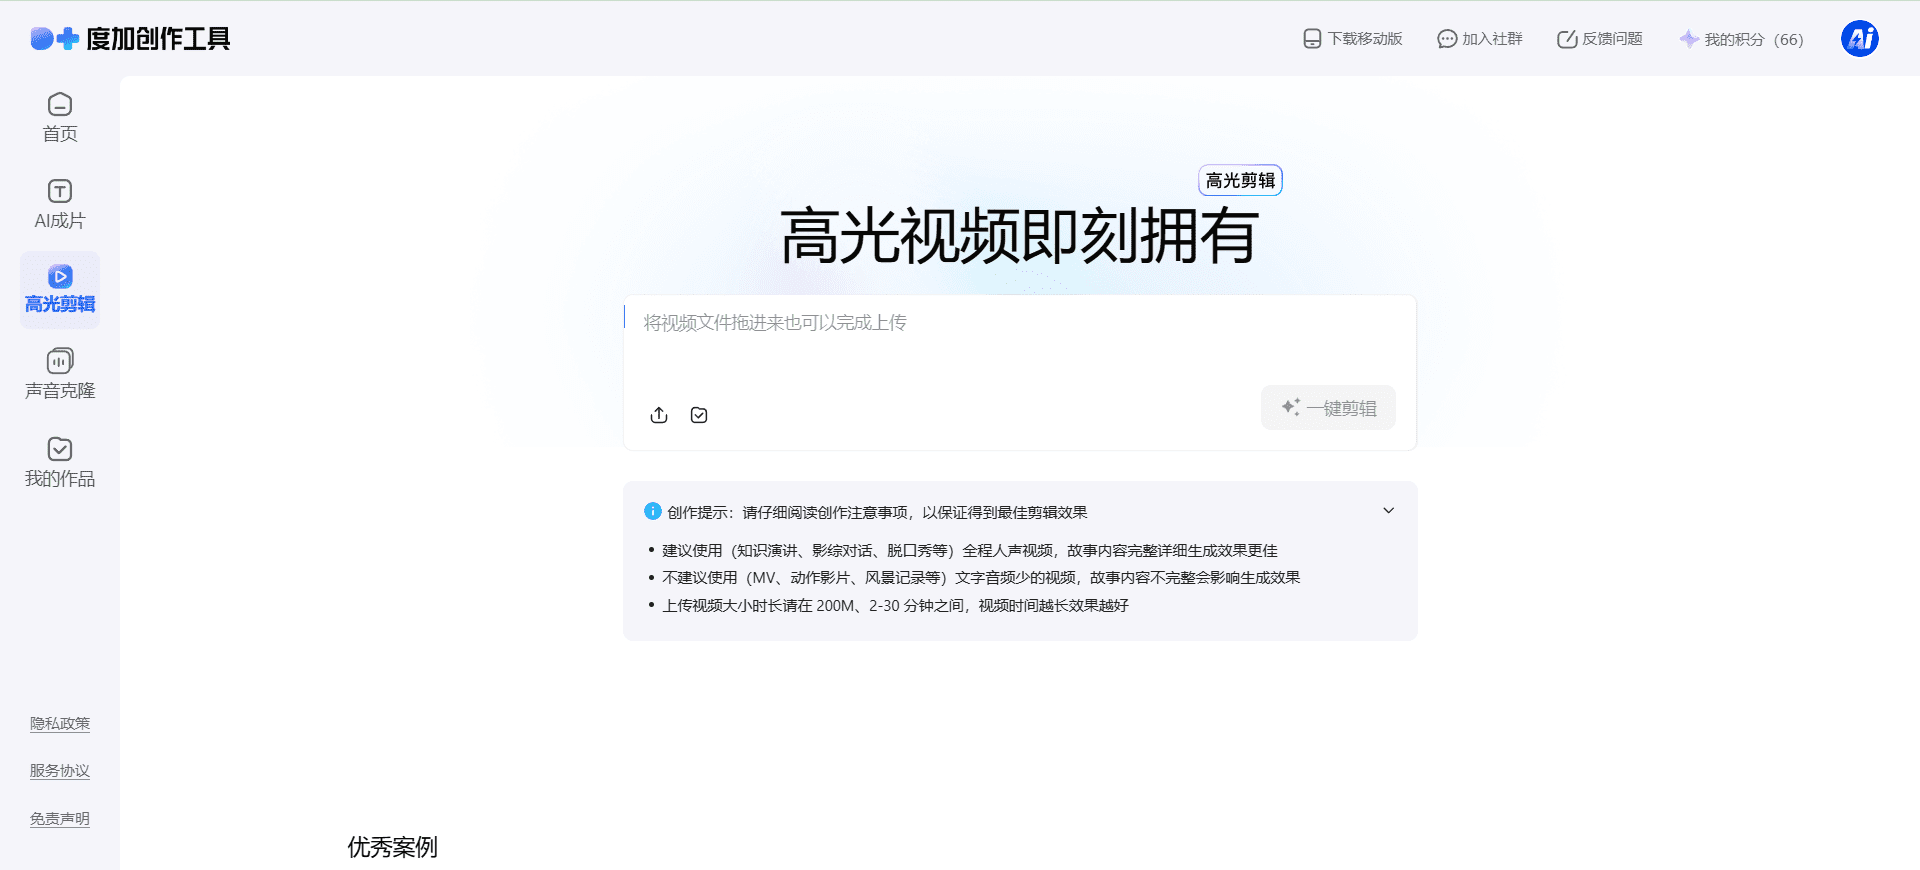Open the user avatar Ai icon
The image size is (1920, 870).
tap(1859, 39)
